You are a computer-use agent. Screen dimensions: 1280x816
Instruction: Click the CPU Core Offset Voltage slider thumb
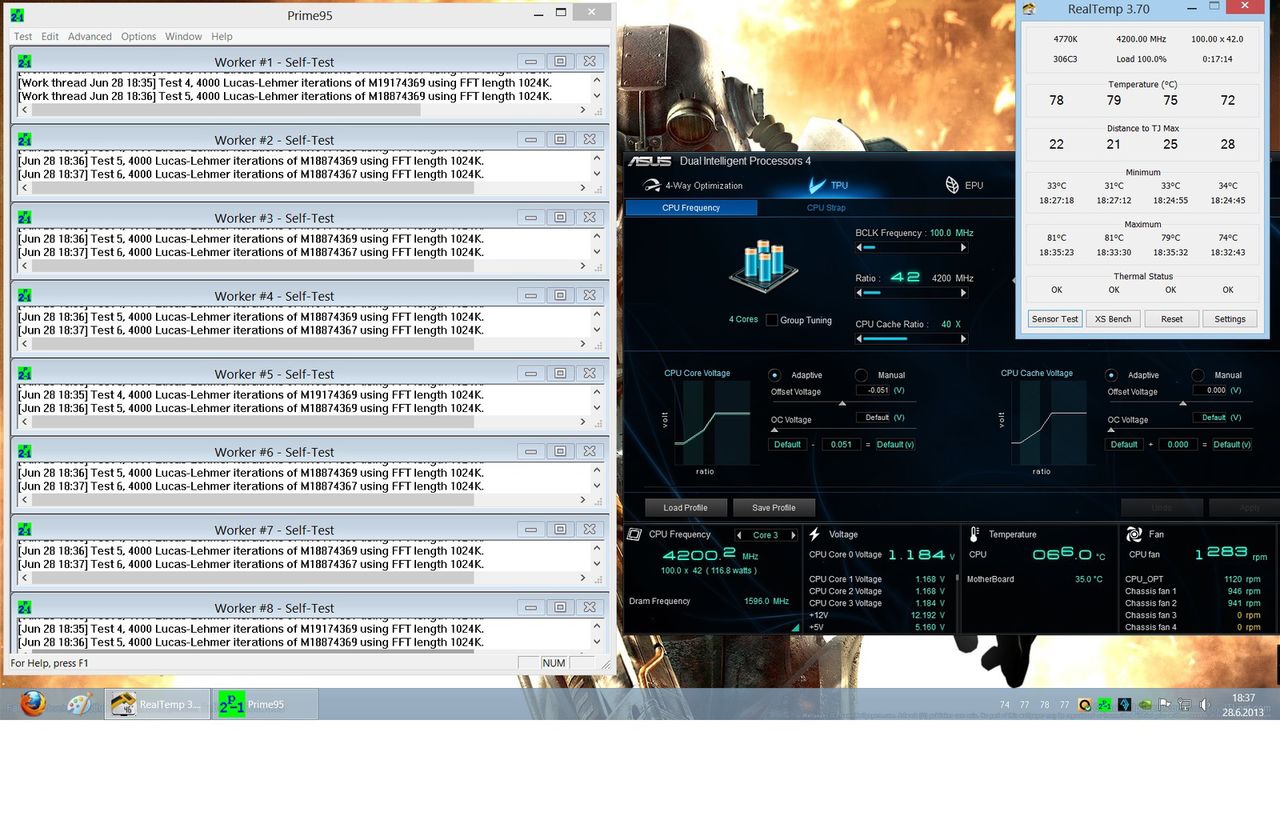click(x=842, y=403)
